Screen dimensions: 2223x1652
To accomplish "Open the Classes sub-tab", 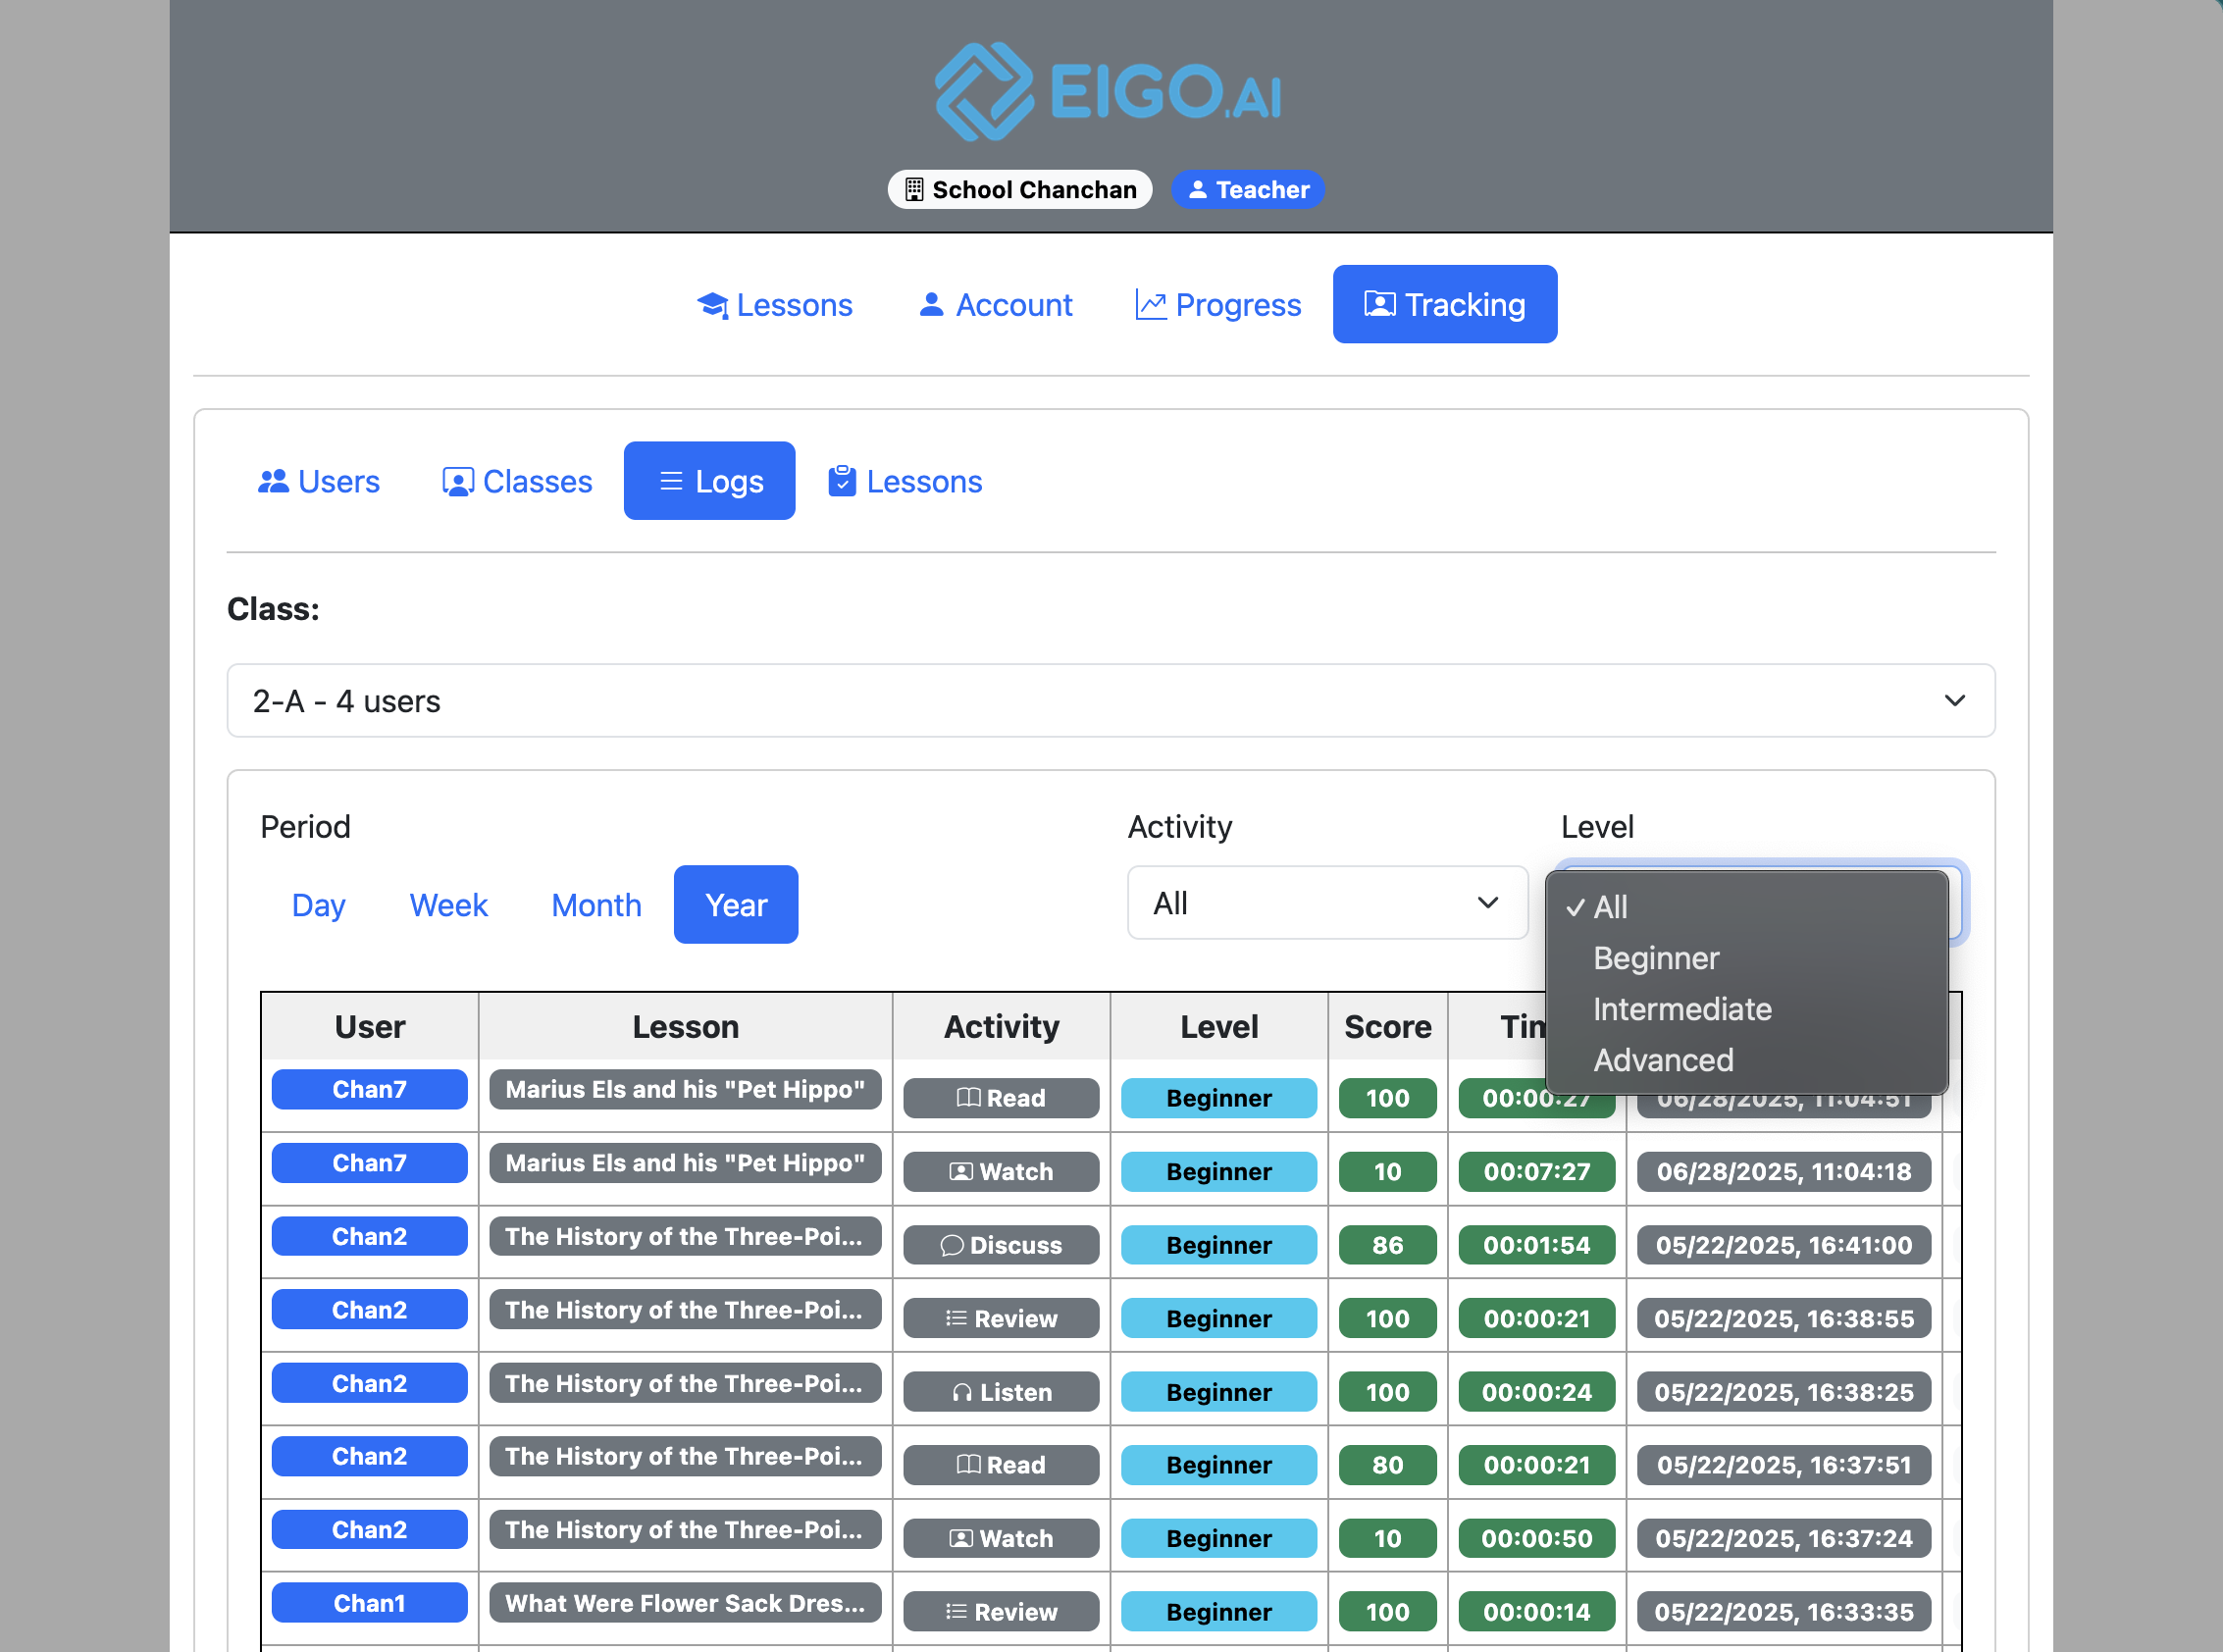I will [x=517, y=481].
